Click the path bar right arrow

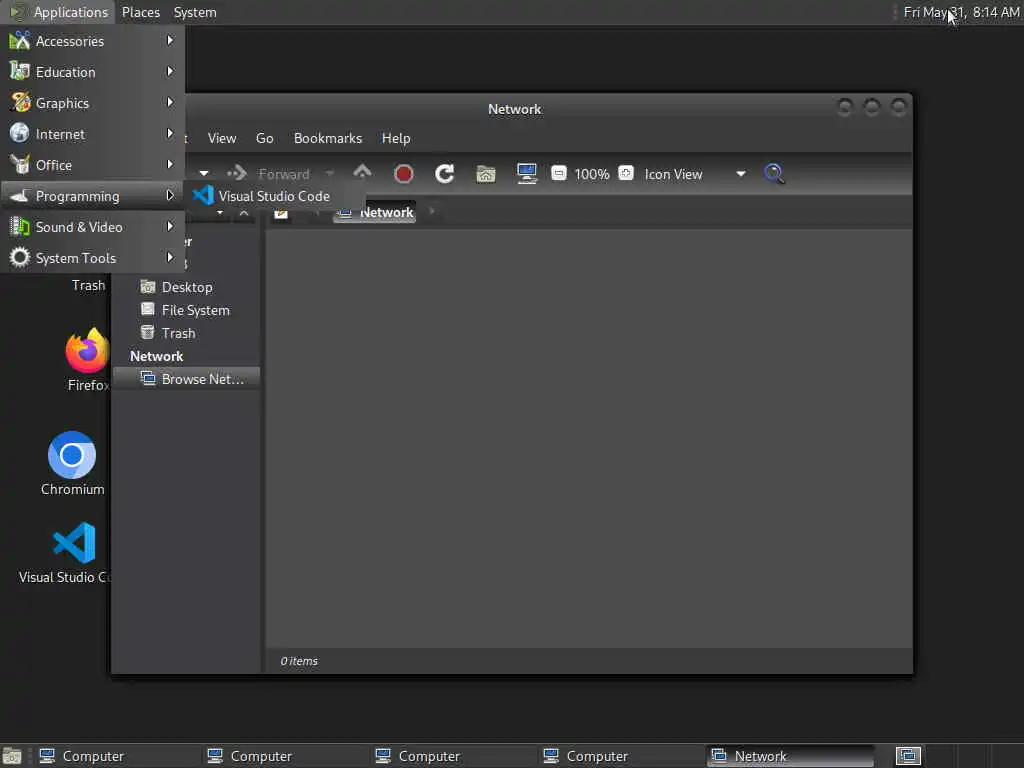[x=432, y=212]
